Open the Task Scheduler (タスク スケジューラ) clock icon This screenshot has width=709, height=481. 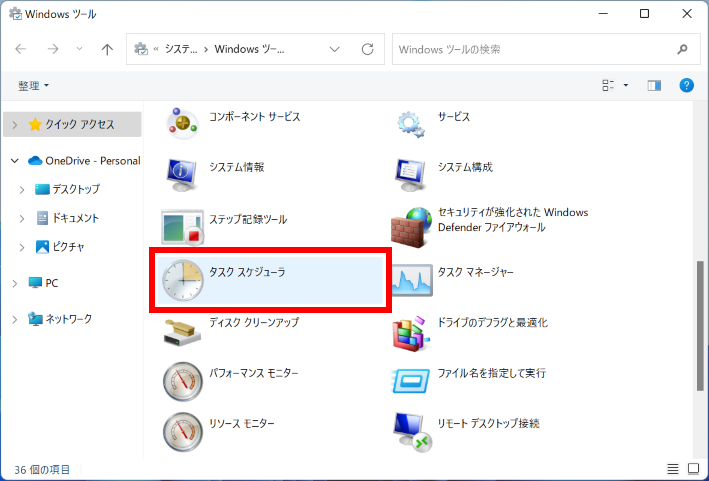pos(183,280)
